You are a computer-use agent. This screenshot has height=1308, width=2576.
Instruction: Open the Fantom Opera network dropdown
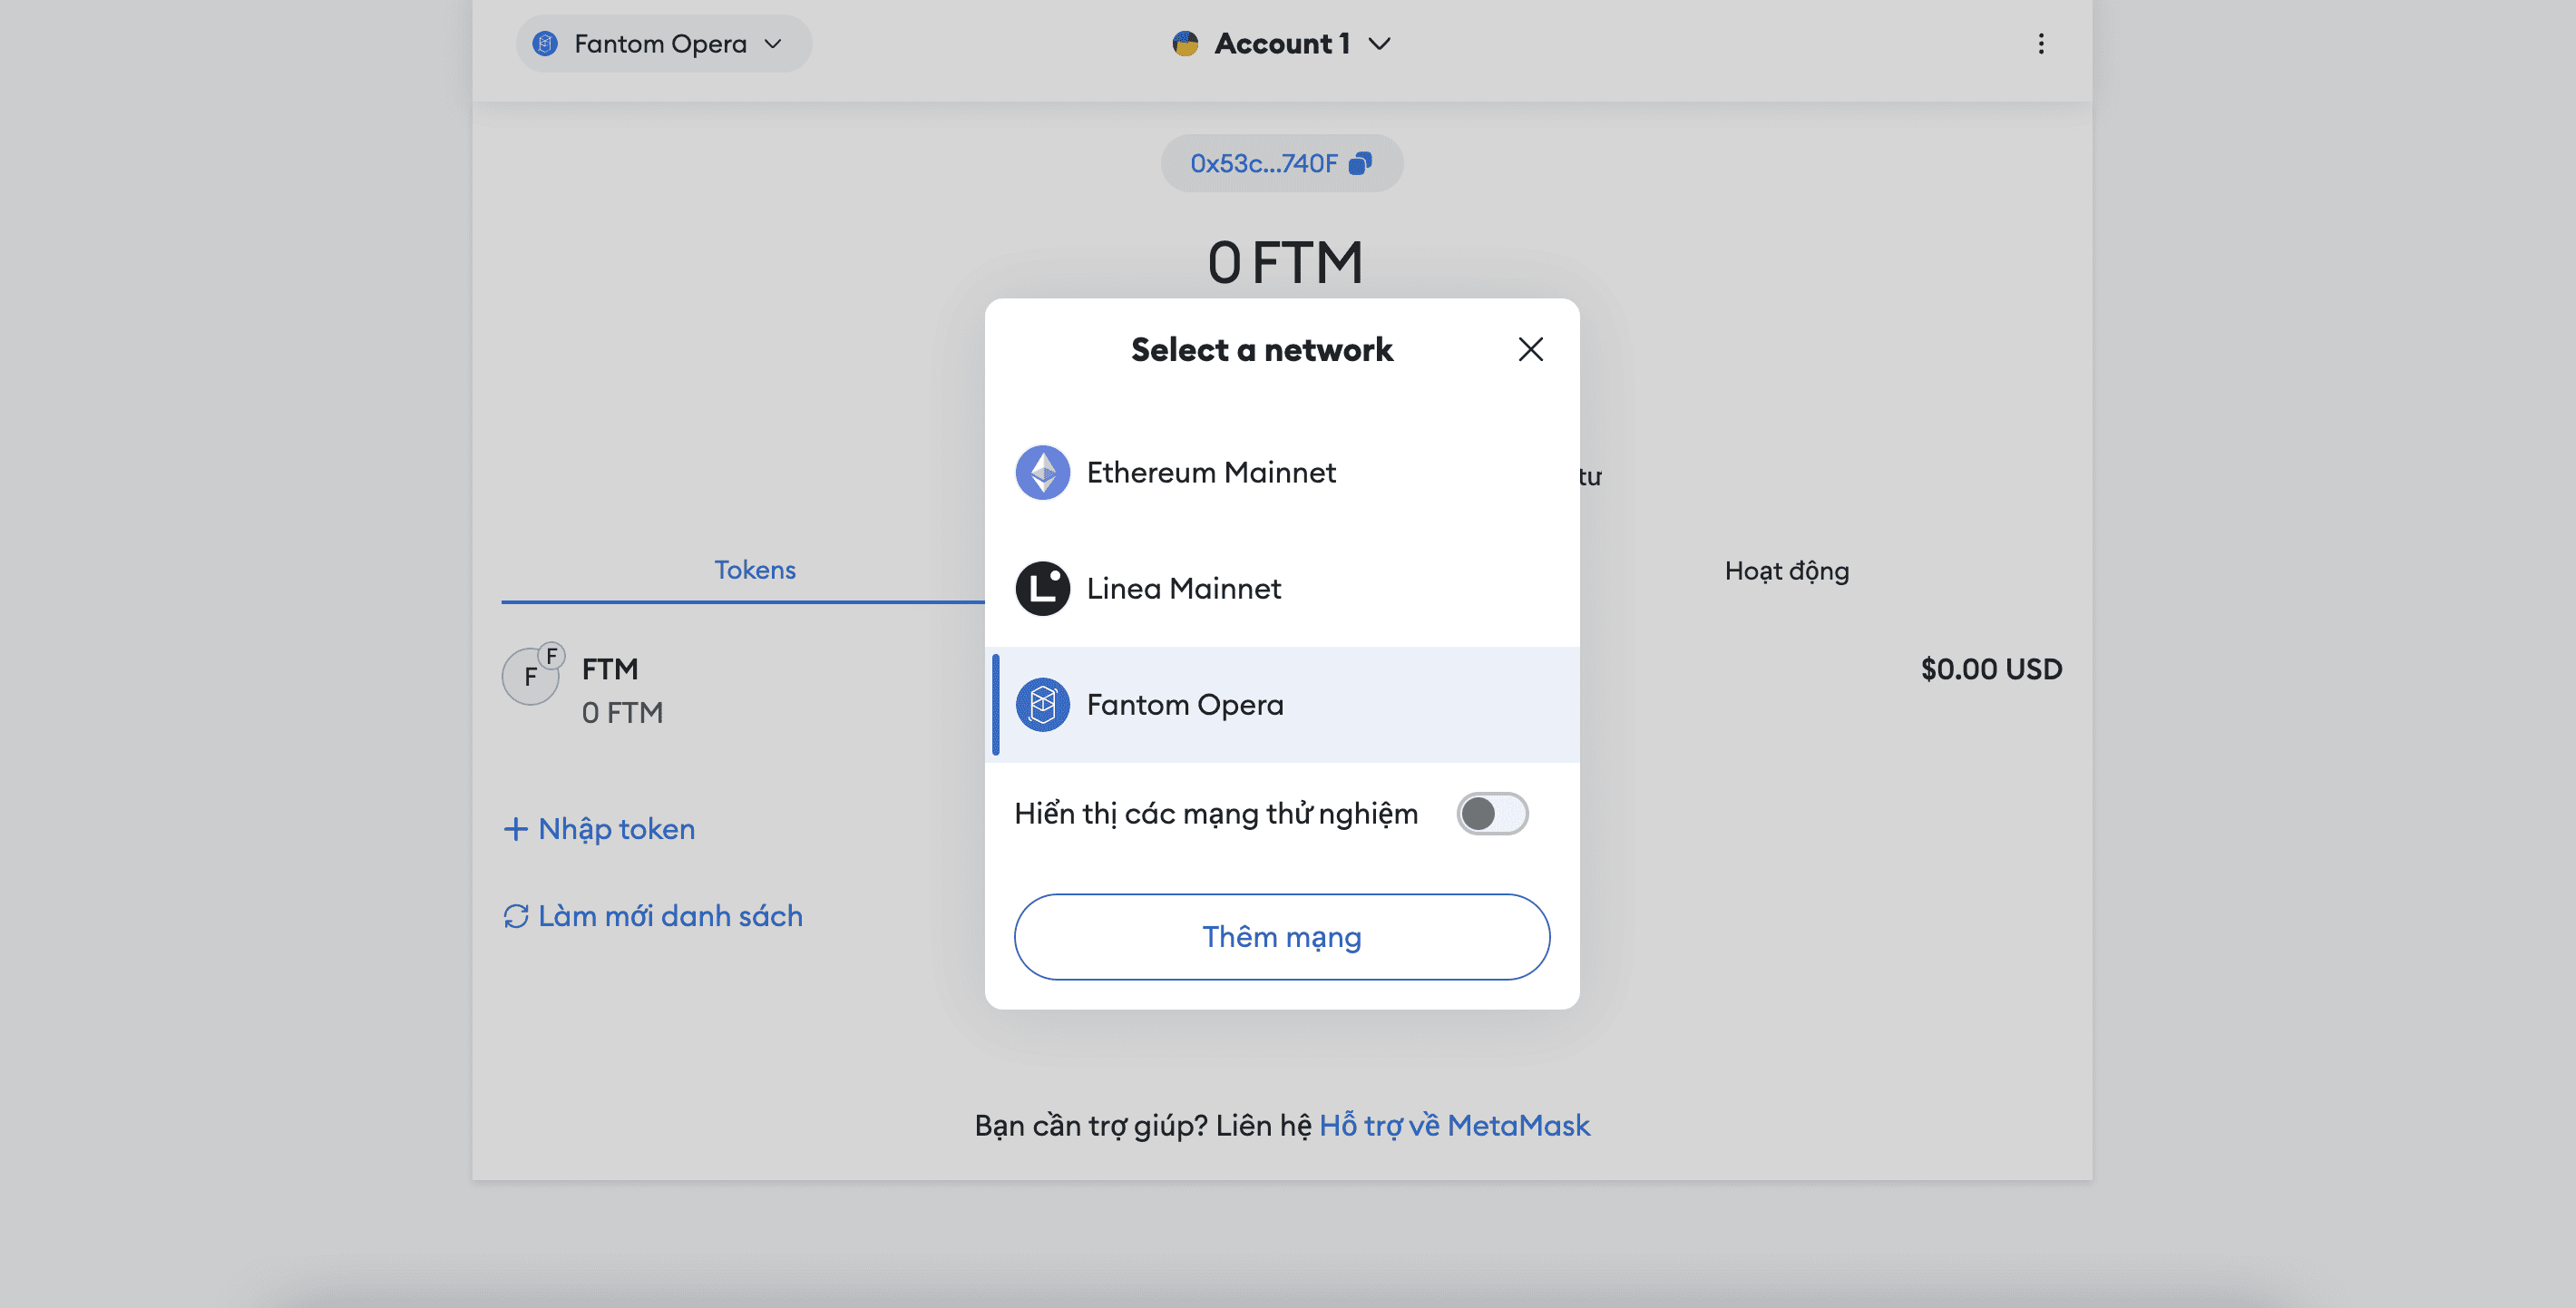(x=662, y=44)
